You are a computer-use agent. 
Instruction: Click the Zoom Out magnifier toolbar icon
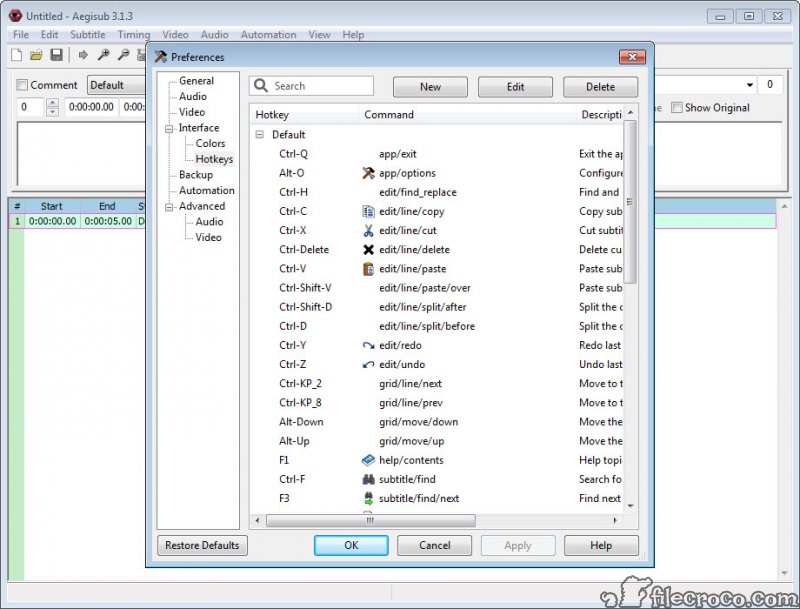coord(123,55)
